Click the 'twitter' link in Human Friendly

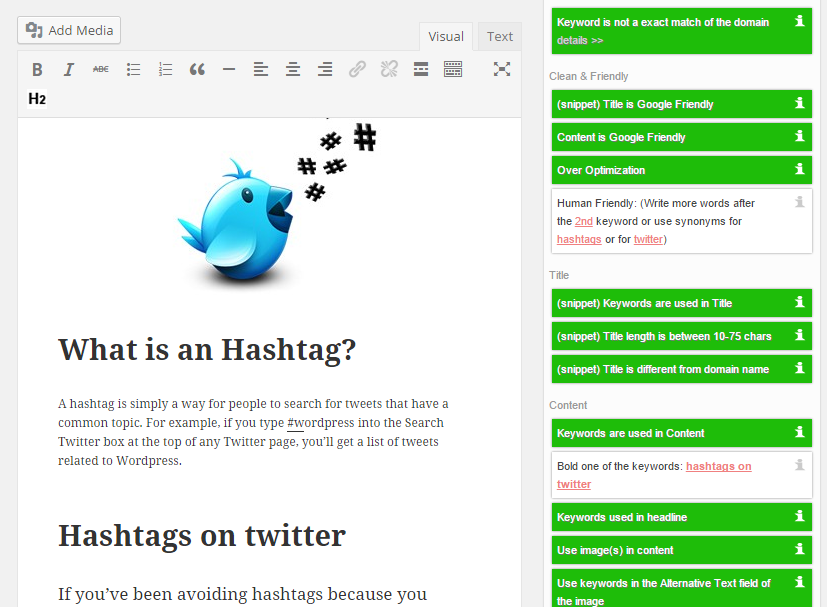(648, 239)
